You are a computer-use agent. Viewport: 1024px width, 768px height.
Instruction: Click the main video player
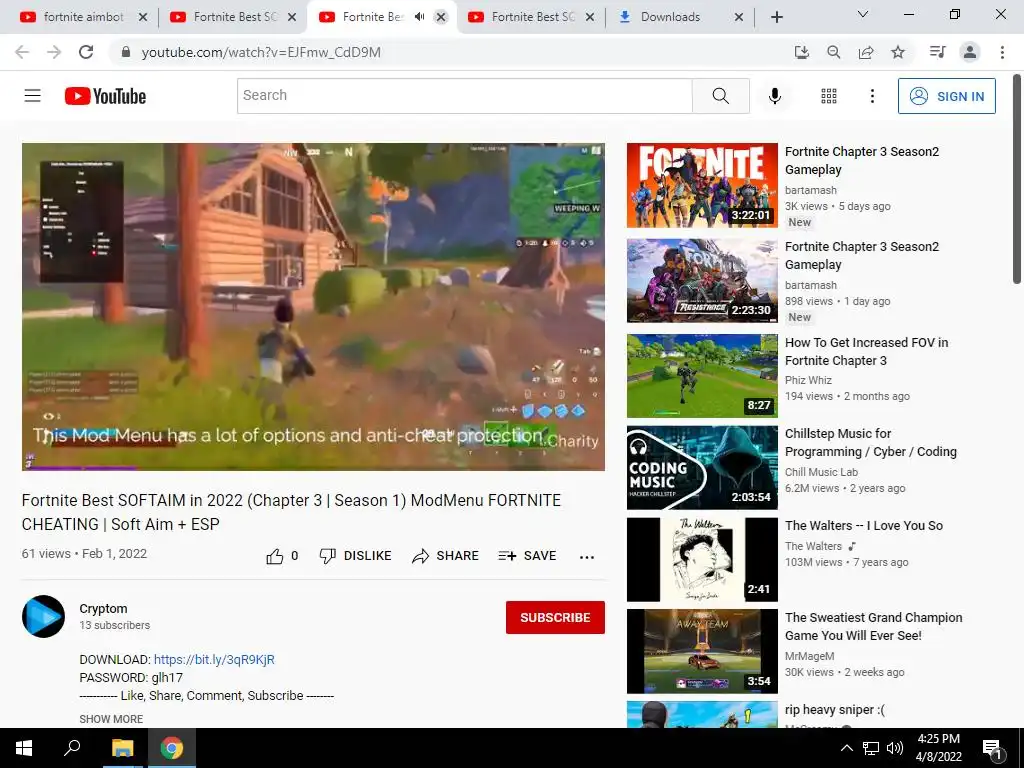coord(313,306)
